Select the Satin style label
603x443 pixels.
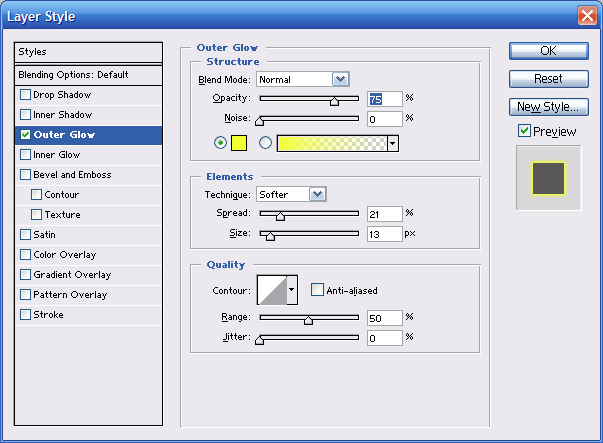pos(44,235)
